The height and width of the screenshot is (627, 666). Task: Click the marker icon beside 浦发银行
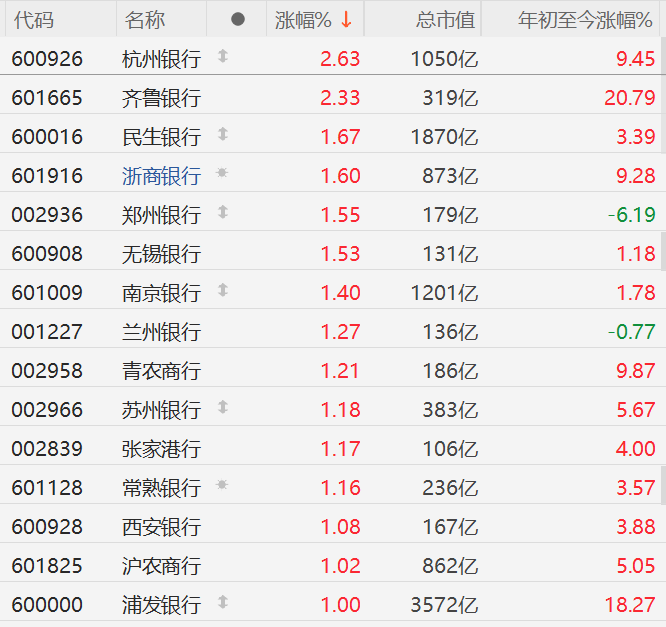pyautogui.click(x=223, y=602)
